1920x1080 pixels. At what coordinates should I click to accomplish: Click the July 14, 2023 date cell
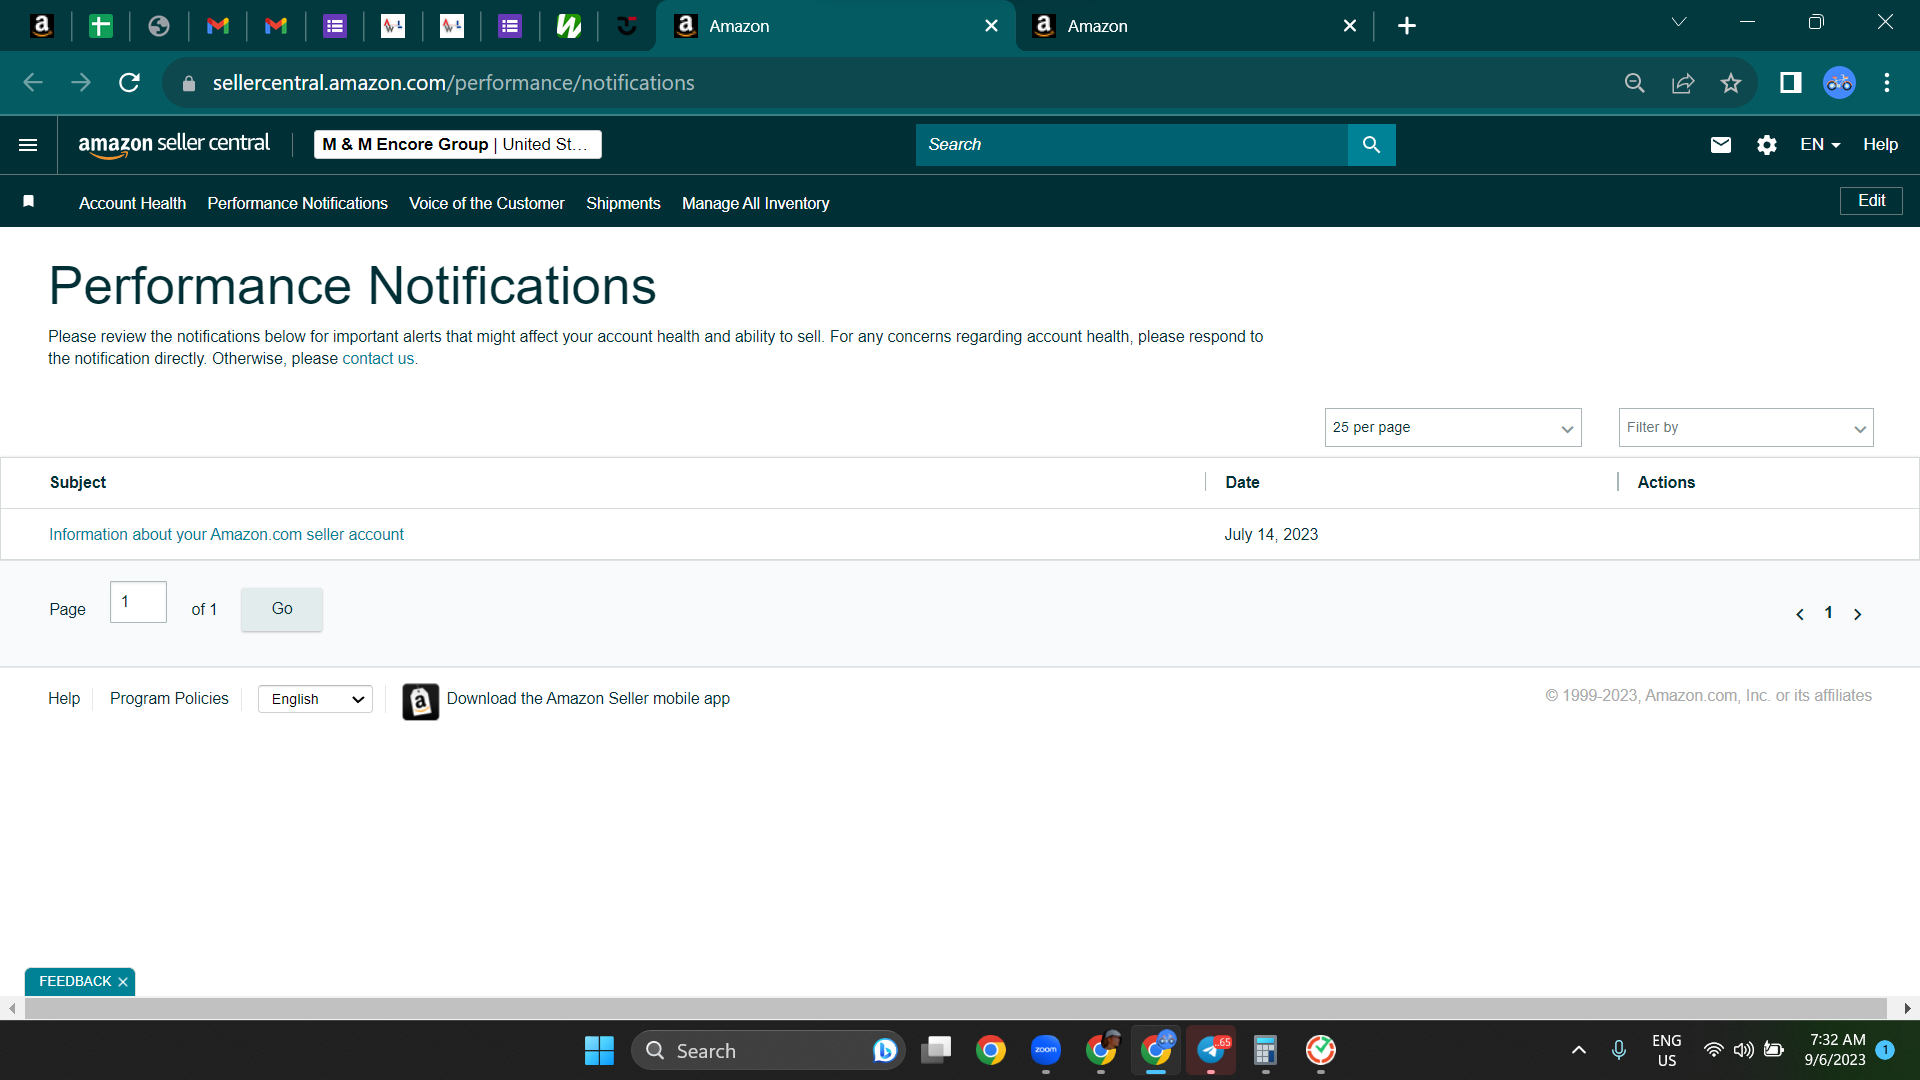click(1271, 535)
